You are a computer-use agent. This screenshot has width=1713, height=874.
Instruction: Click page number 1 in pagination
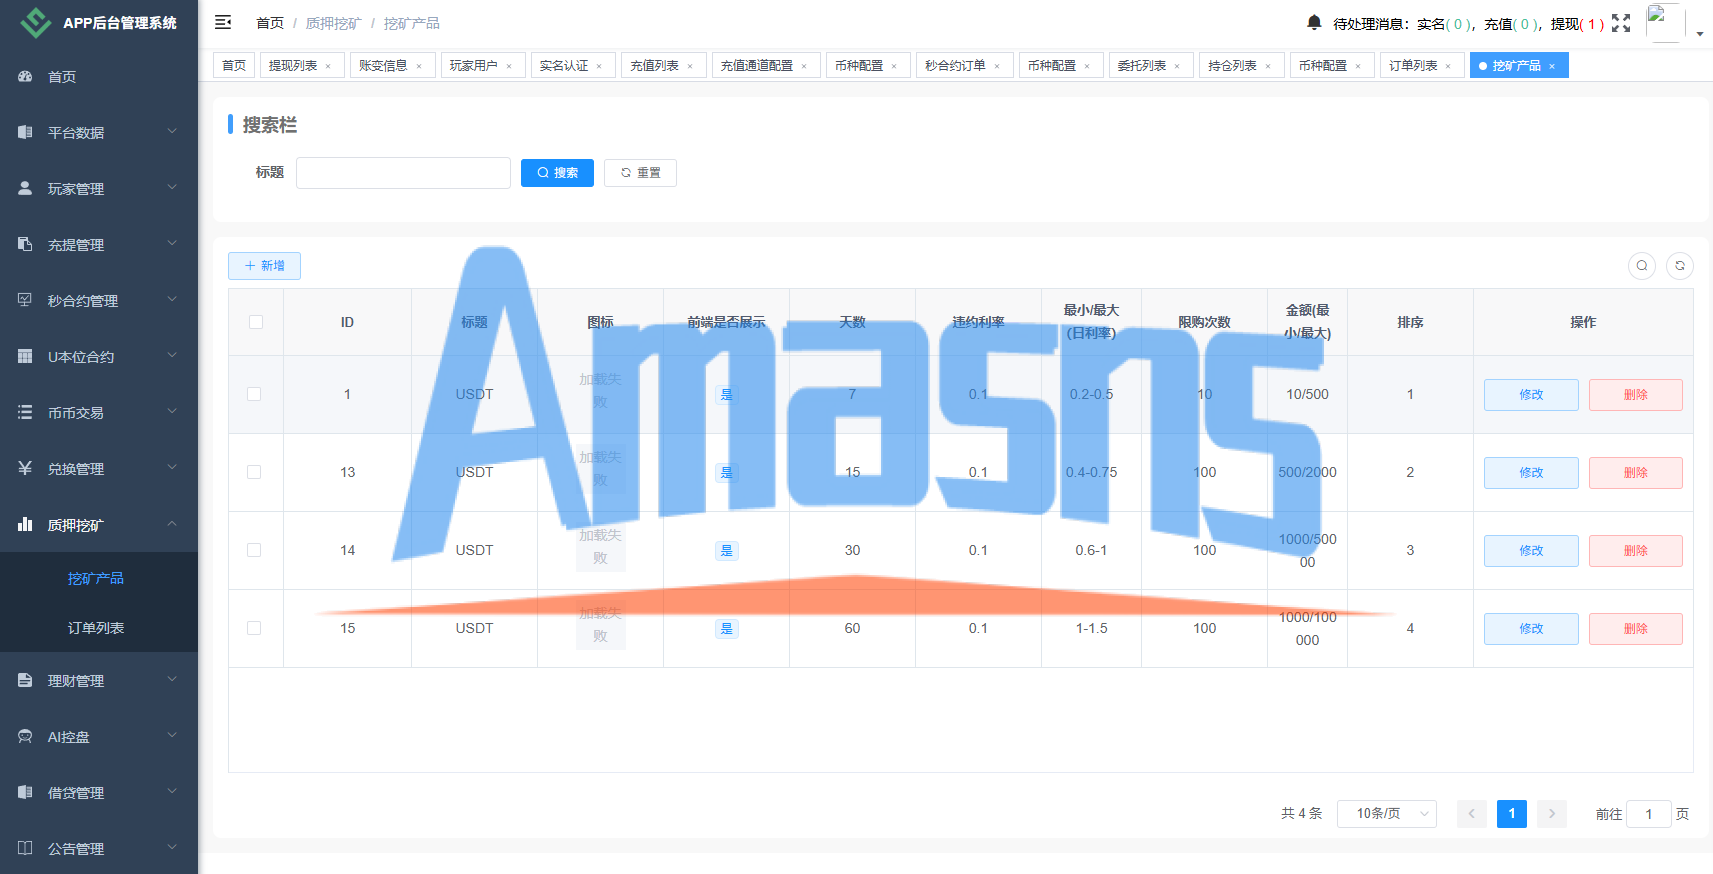pyautogui.click(x=1512, y=814)
